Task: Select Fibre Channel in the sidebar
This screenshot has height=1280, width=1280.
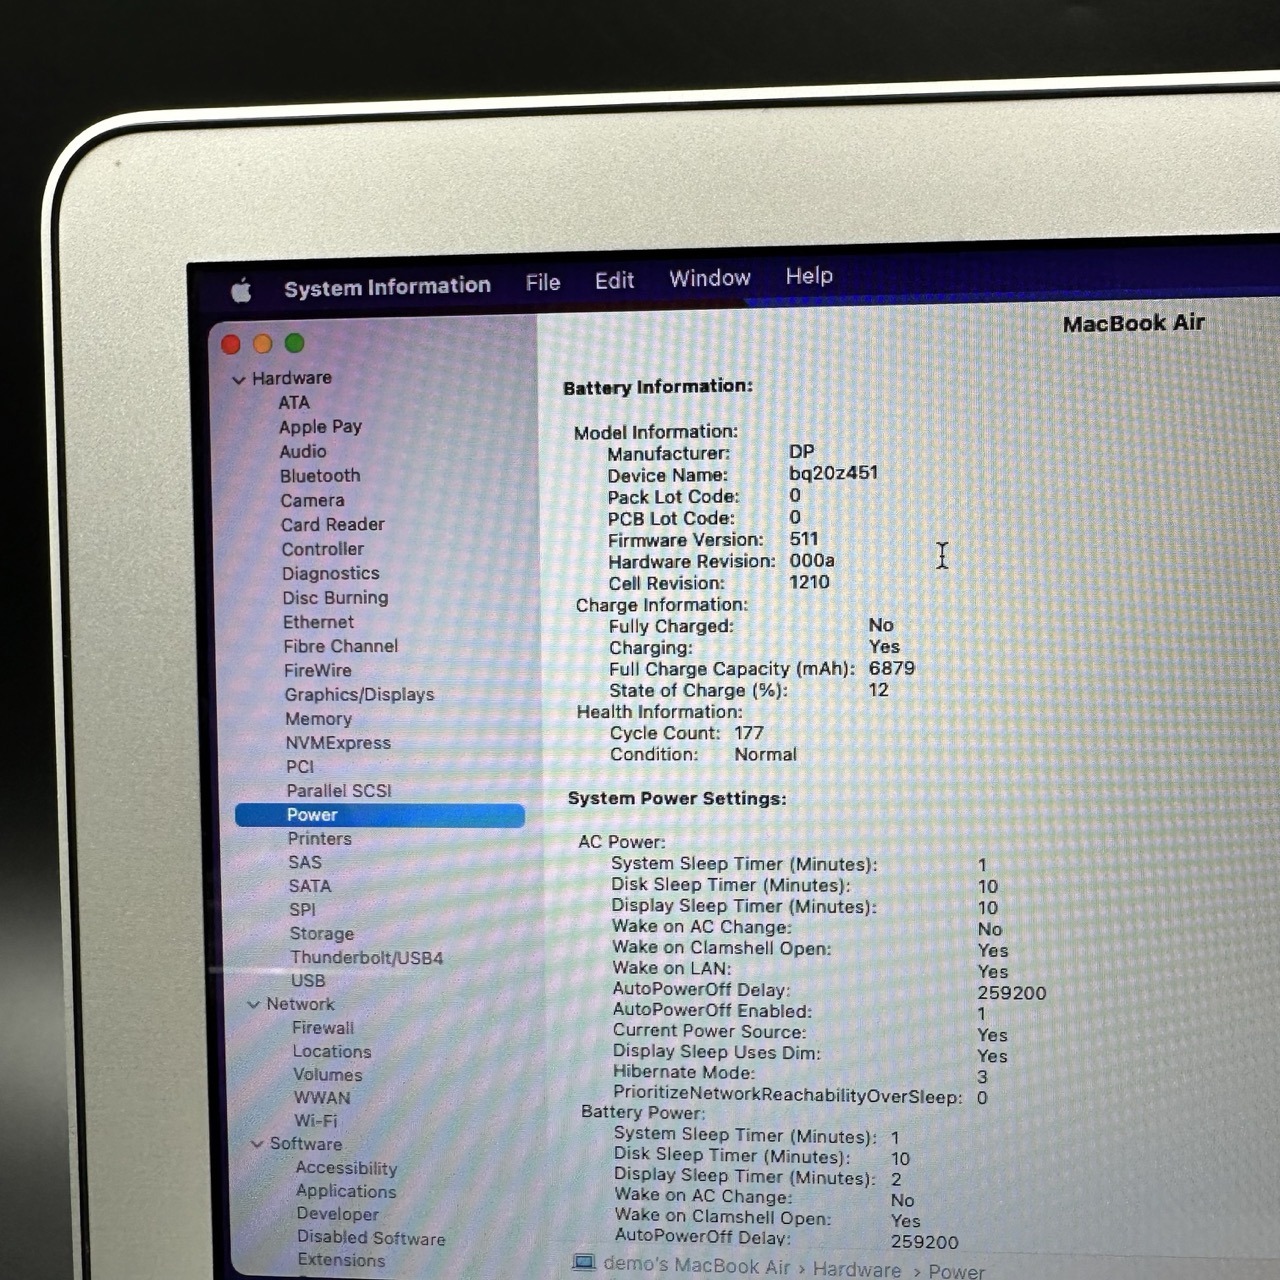Action: click(340, 647)
